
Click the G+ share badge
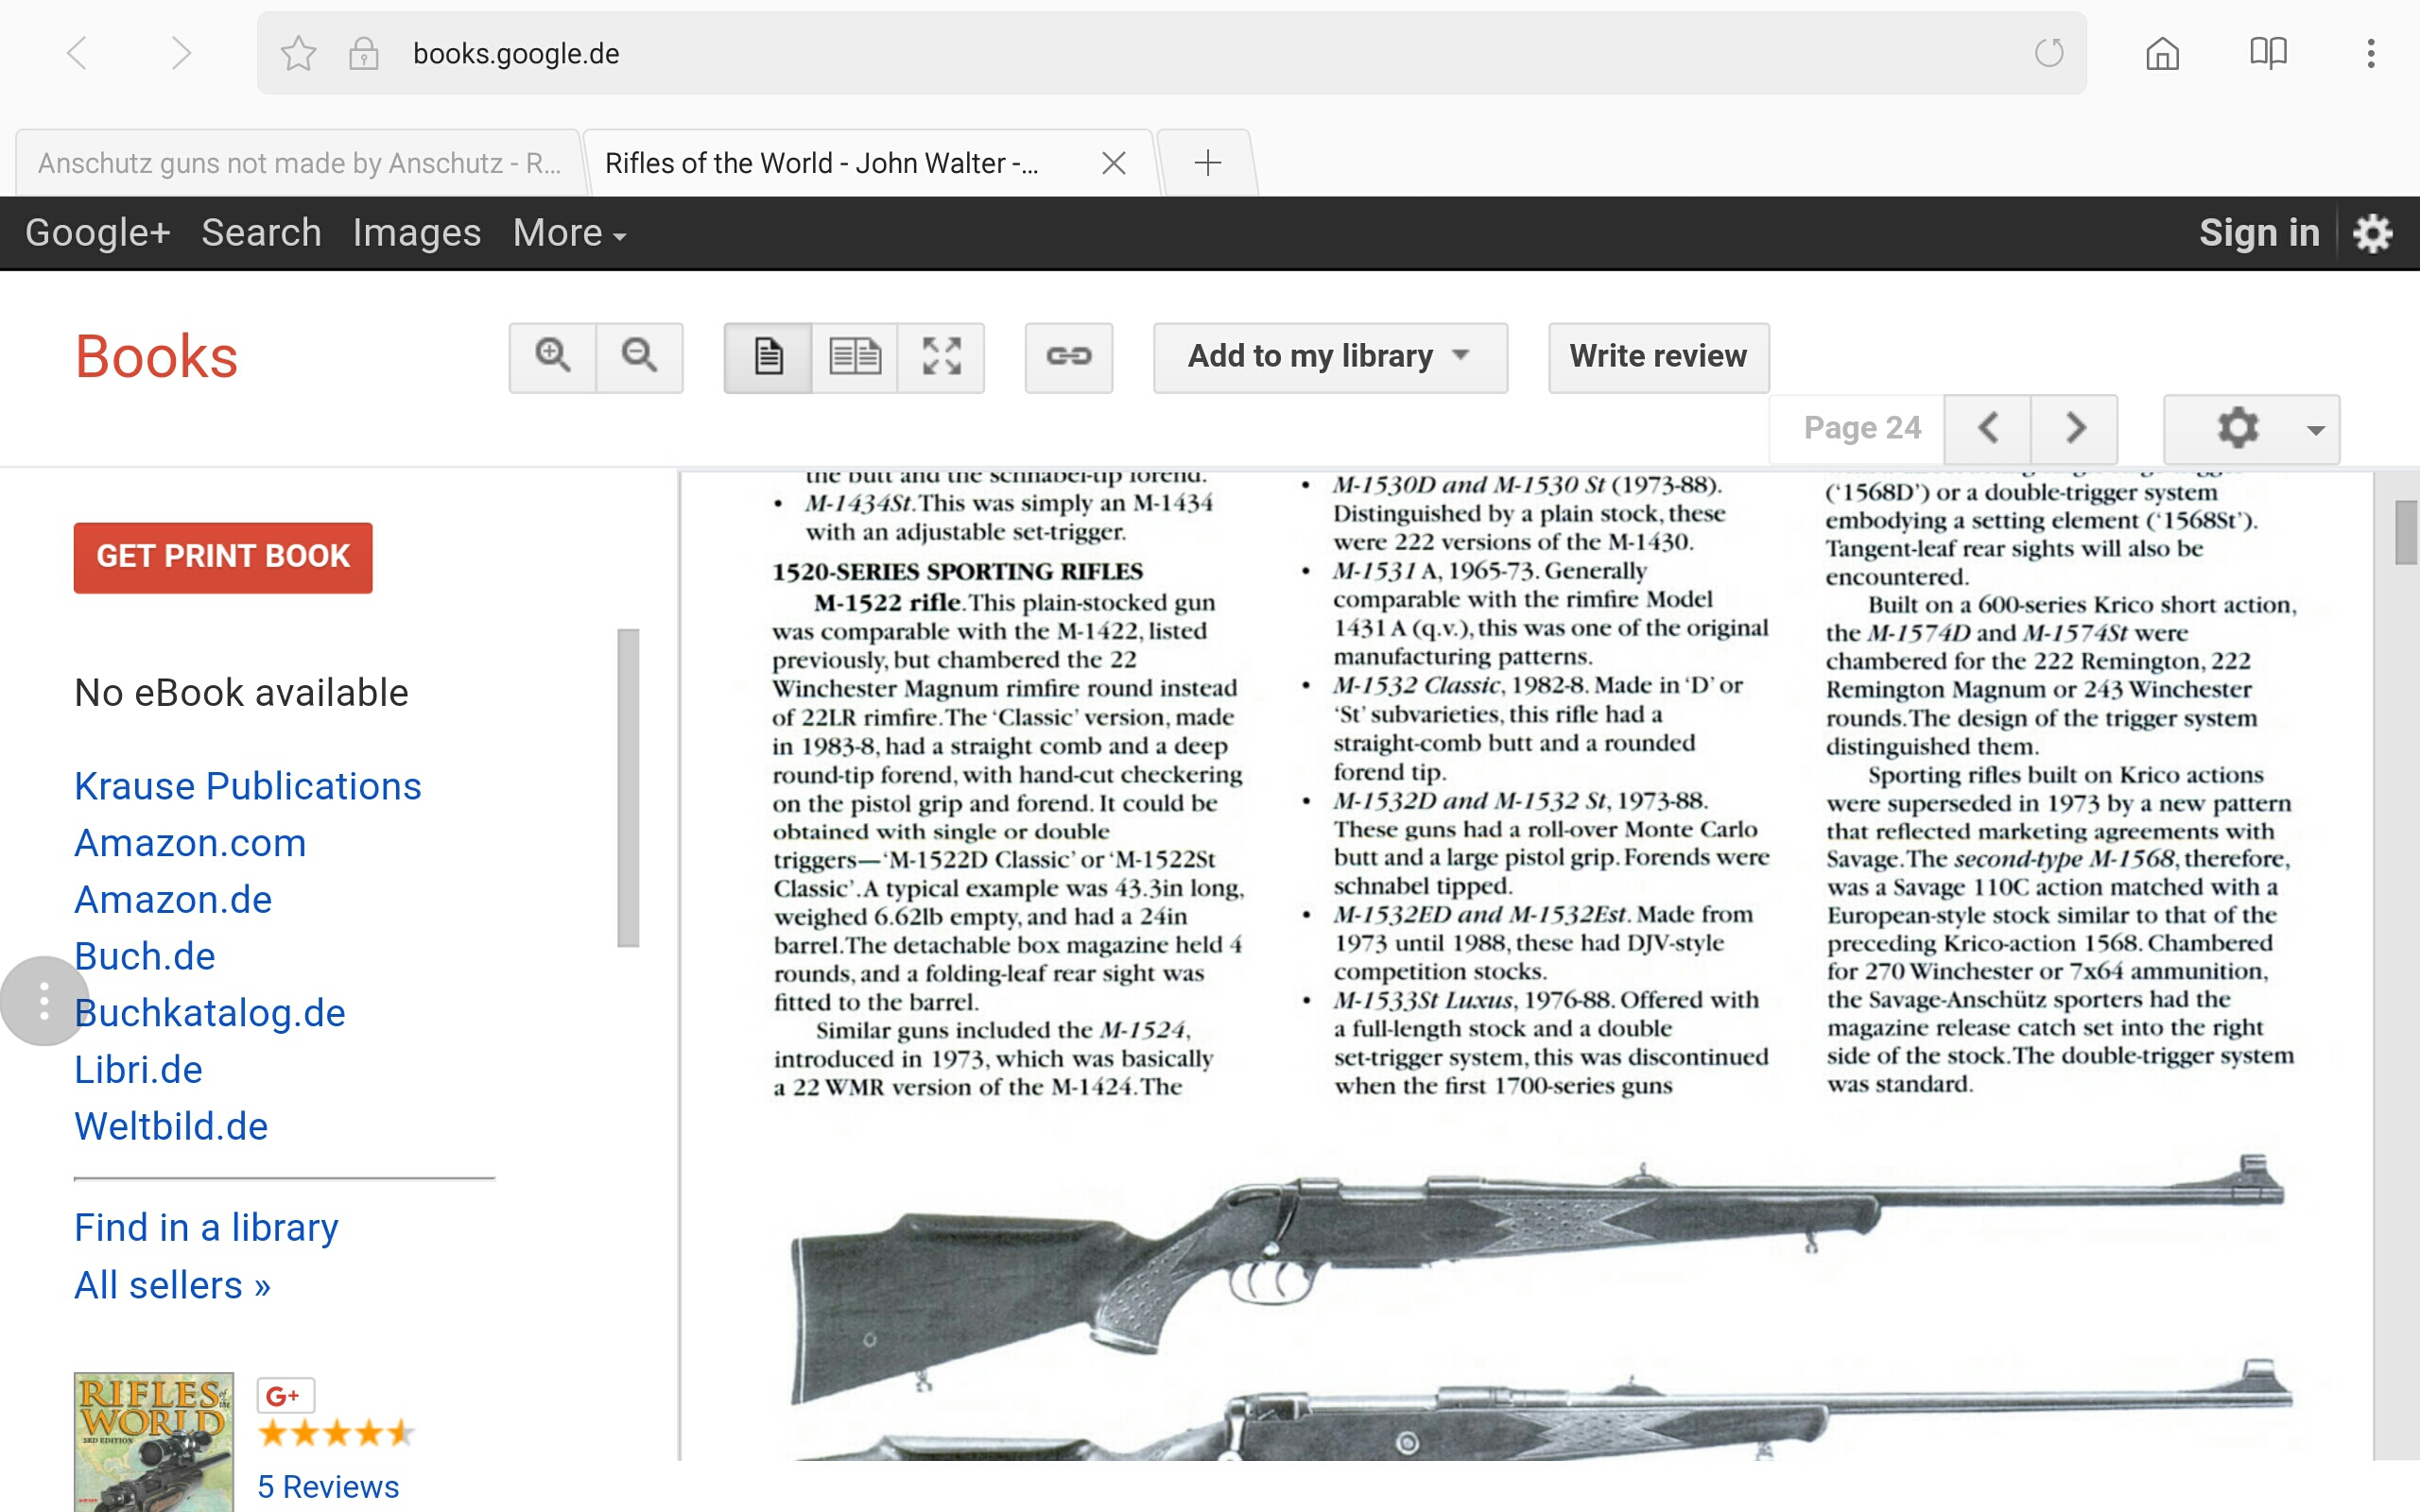coord(286,1395)
